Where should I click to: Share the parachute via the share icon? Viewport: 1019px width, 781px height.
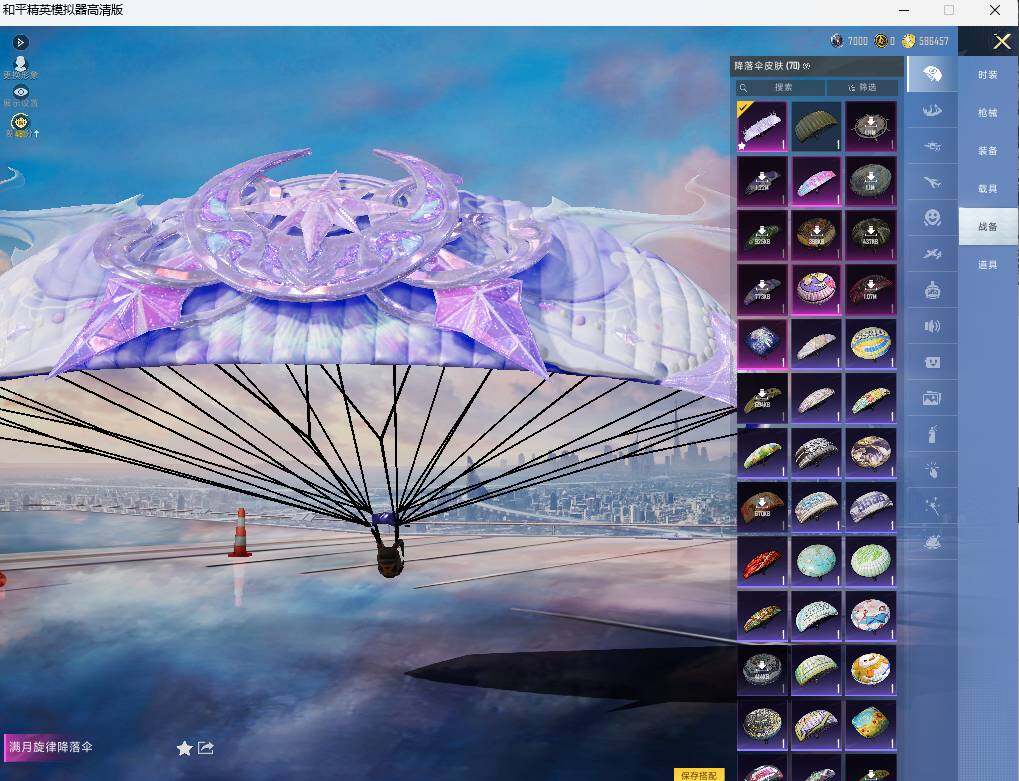pos(206,748)
